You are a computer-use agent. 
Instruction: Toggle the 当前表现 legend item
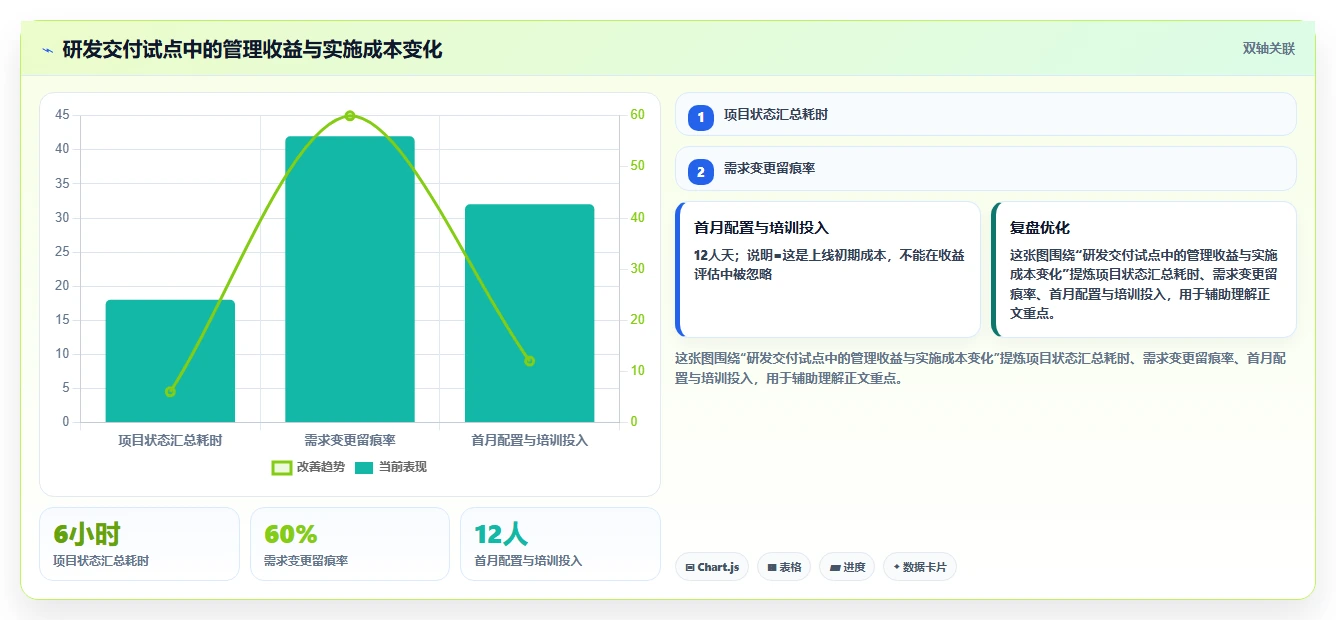point(390,467)
